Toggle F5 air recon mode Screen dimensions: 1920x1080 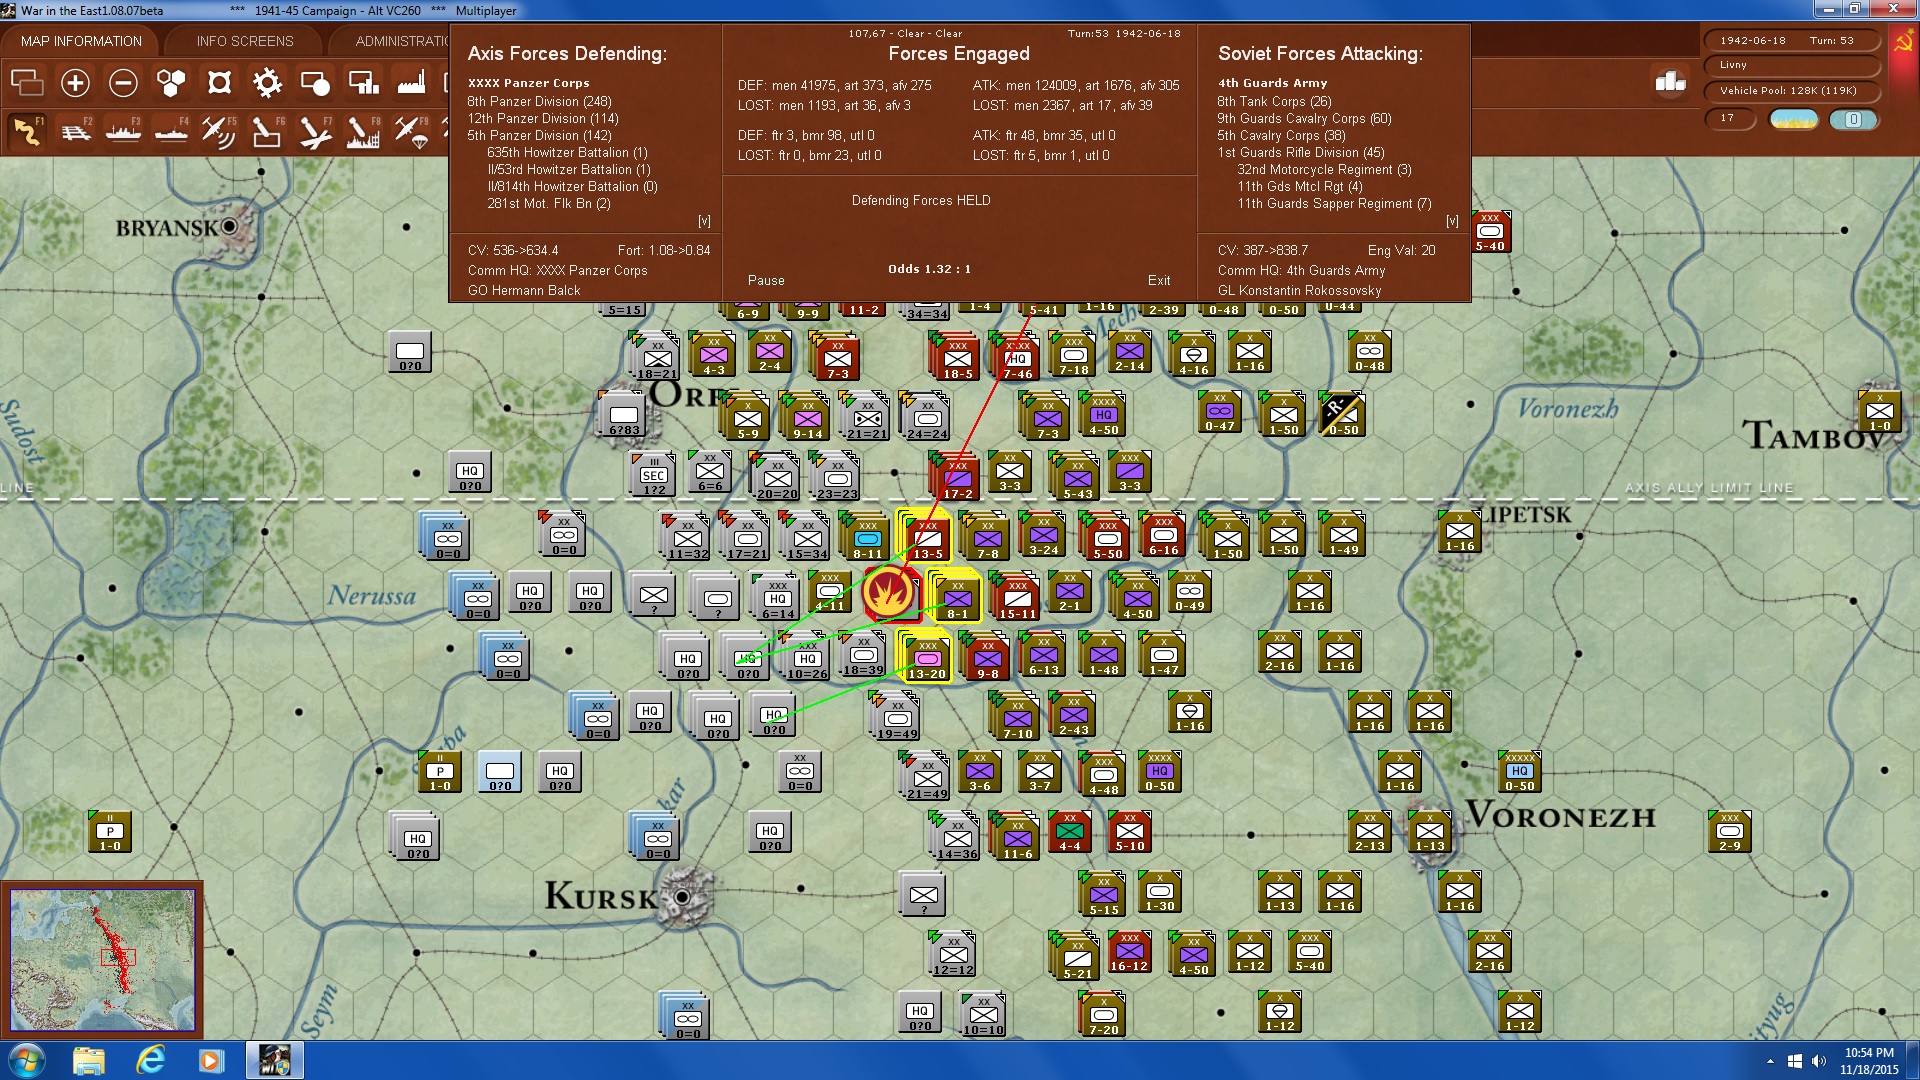point(219,132)
